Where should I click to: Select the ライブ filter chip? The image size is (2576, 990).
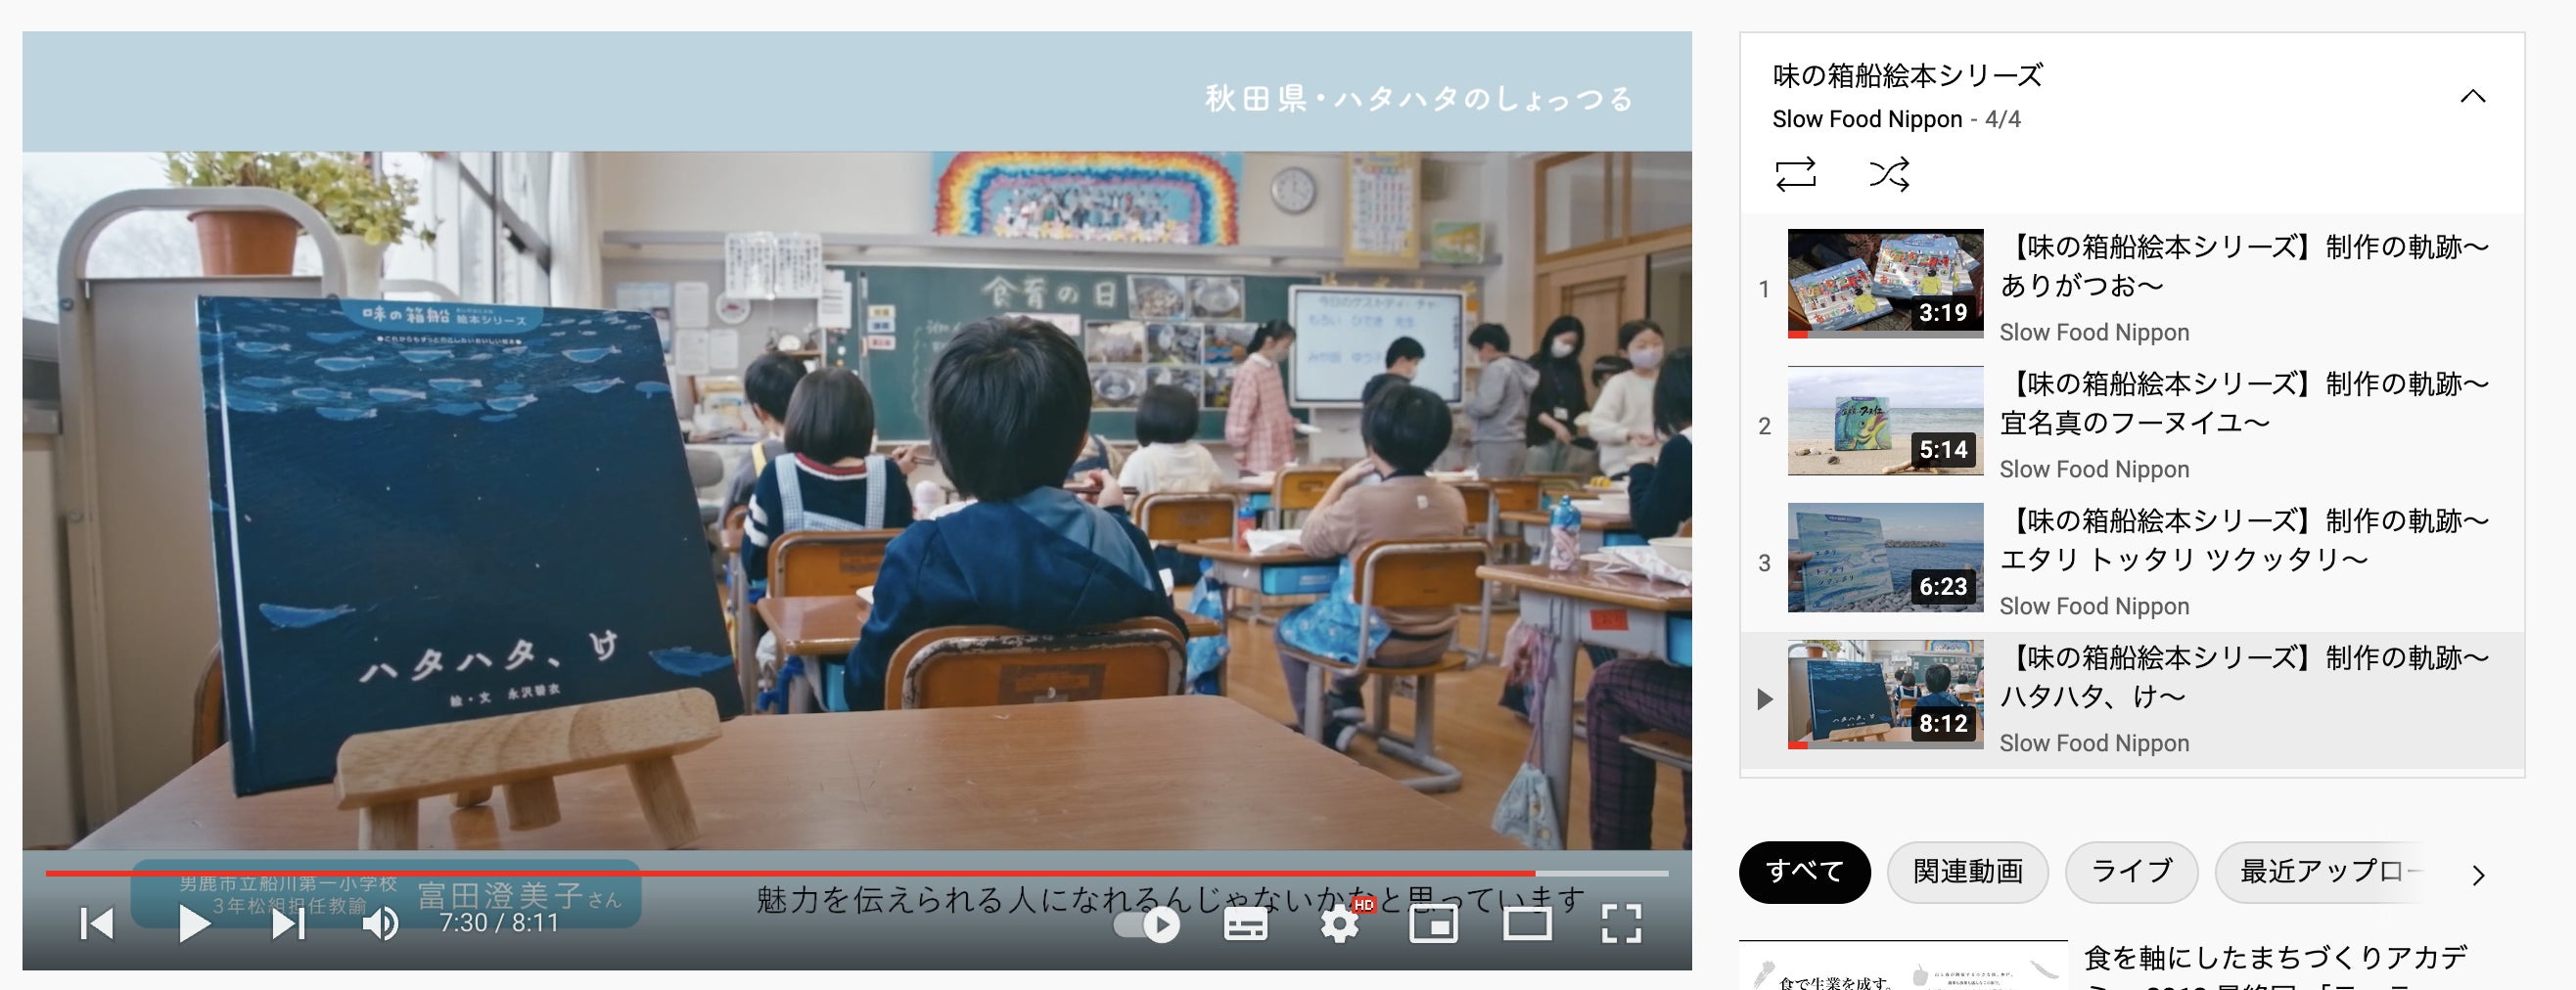click(2131, 872)
